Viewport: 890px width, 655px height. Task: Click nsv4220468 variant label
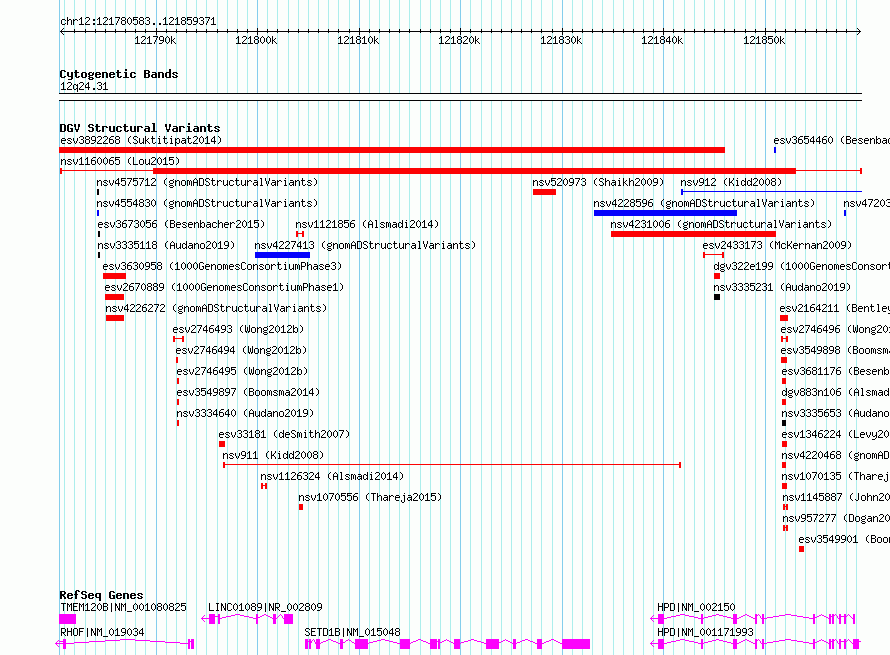pyautogui.click(x=836, y=455)
